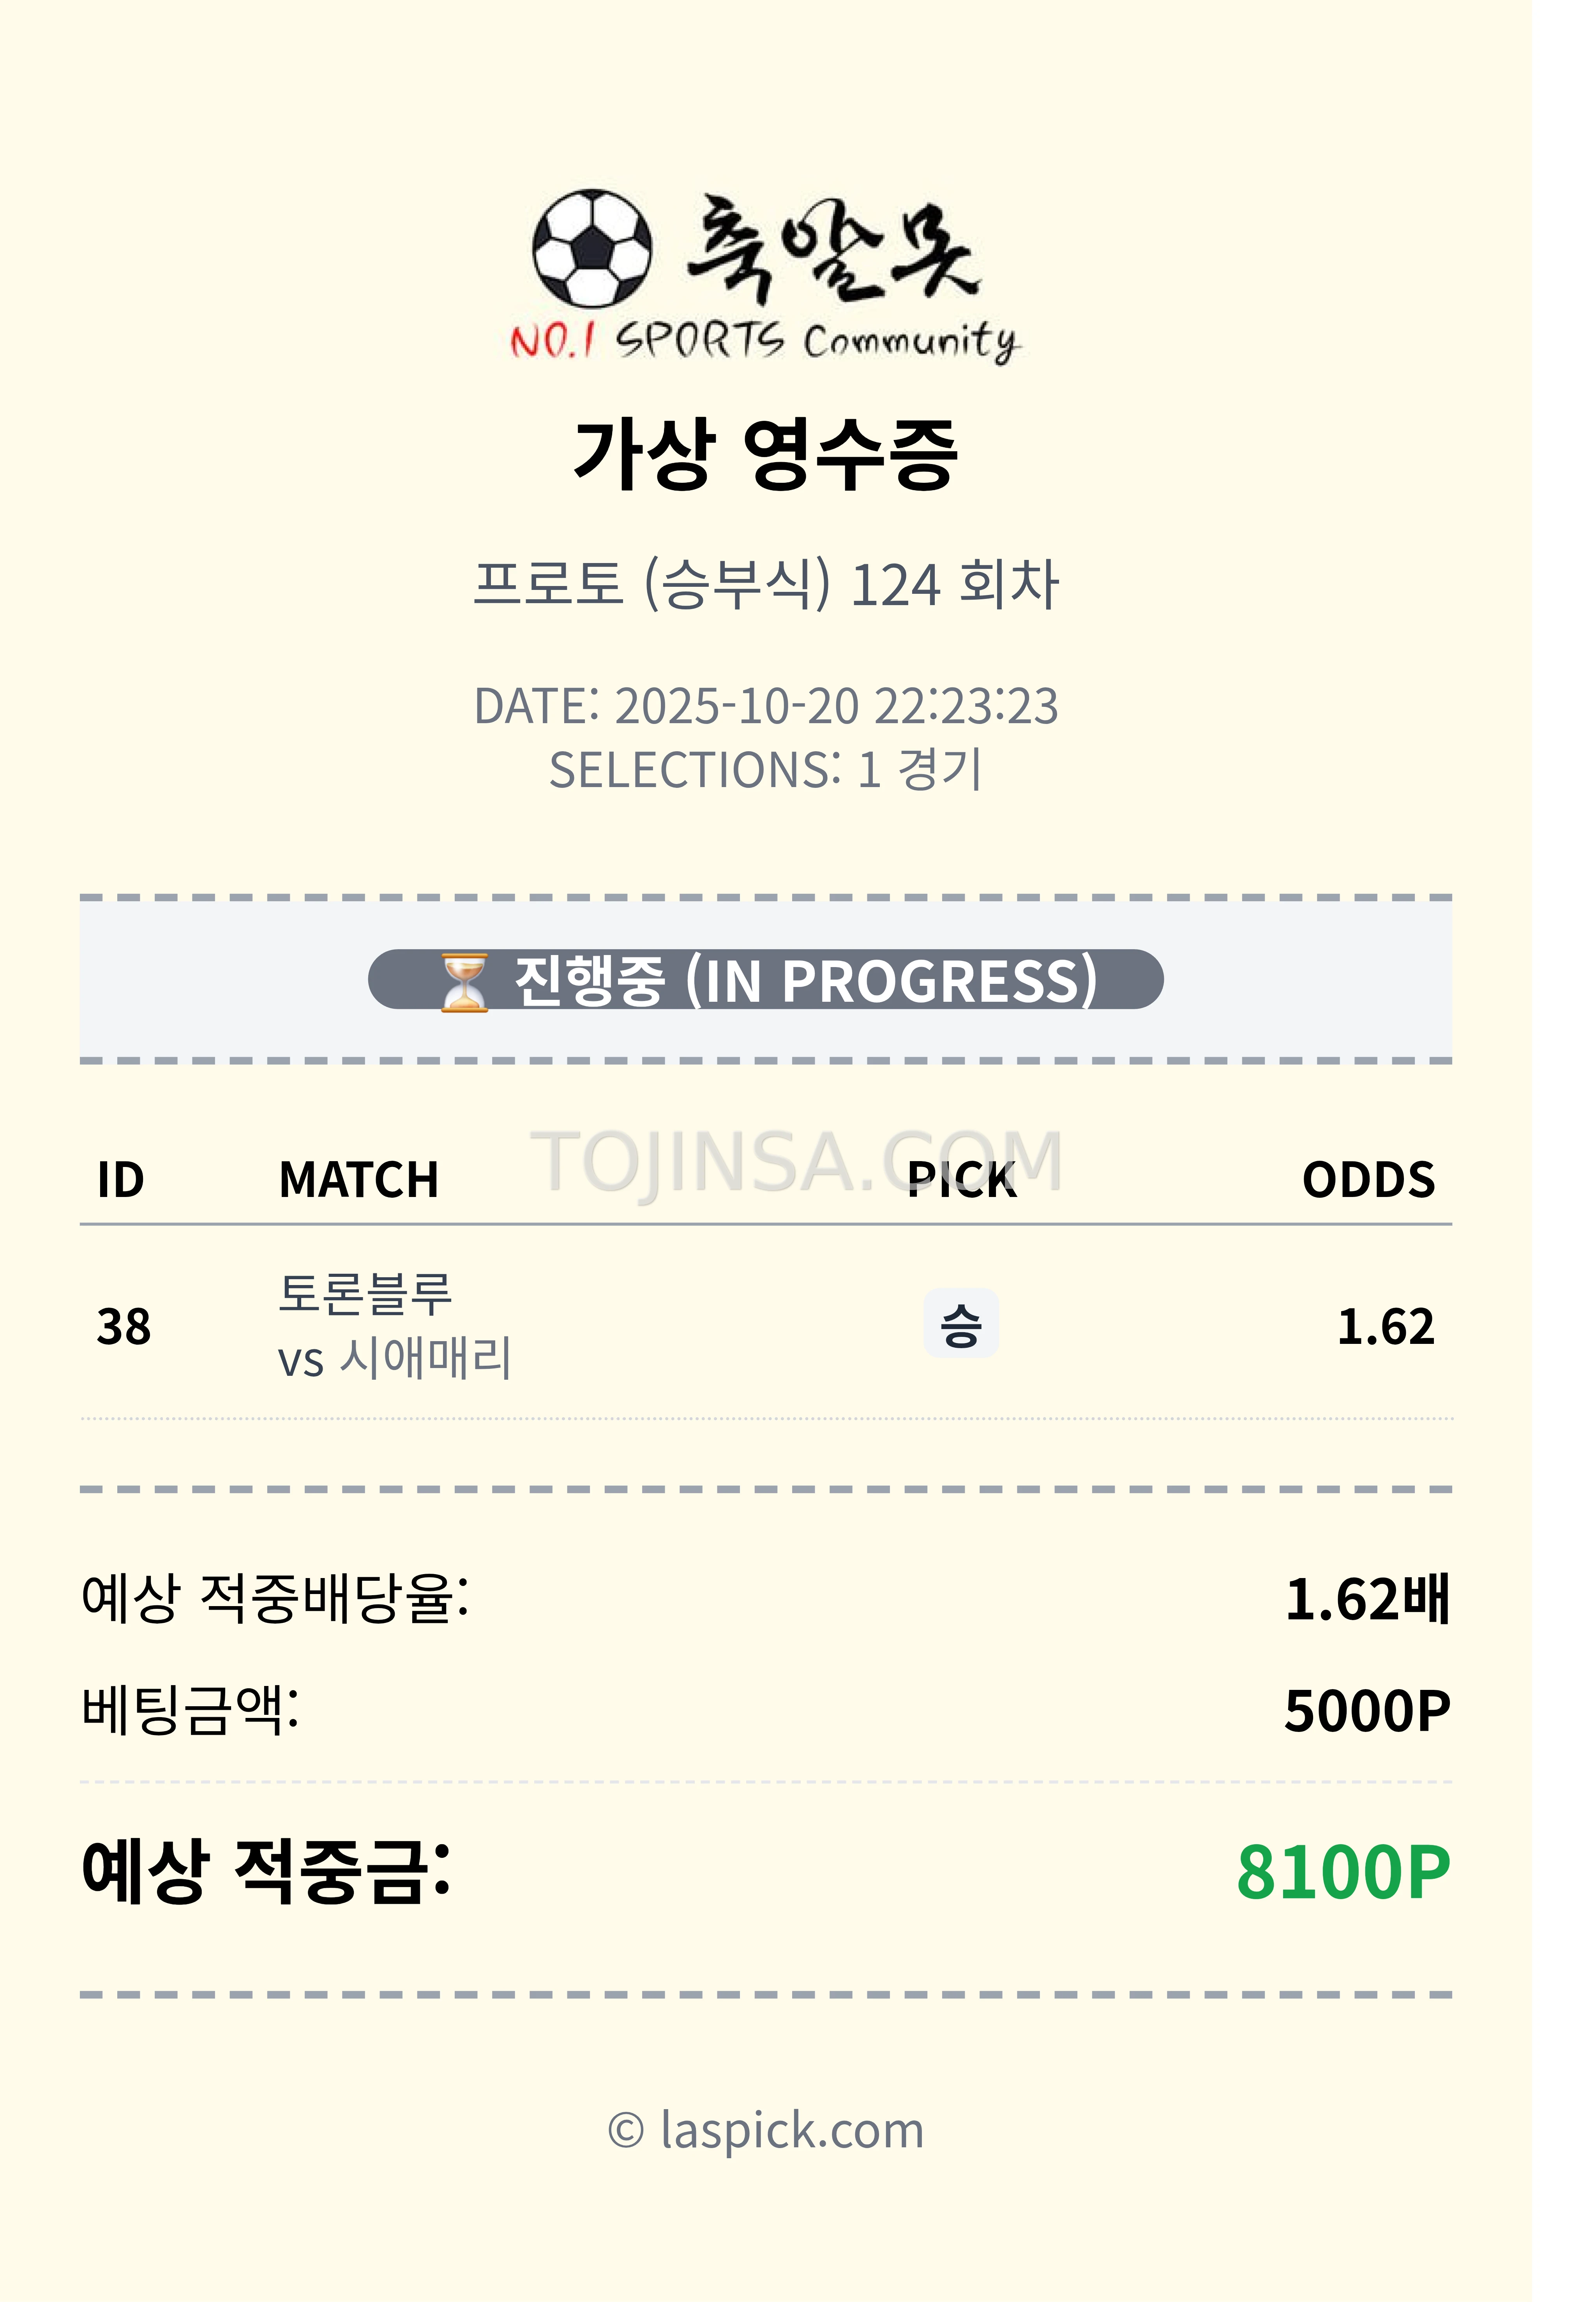Click the SELECTIONS 1 경기 line
This screenshot has width=1596, height=2302.
coord(766,770)
